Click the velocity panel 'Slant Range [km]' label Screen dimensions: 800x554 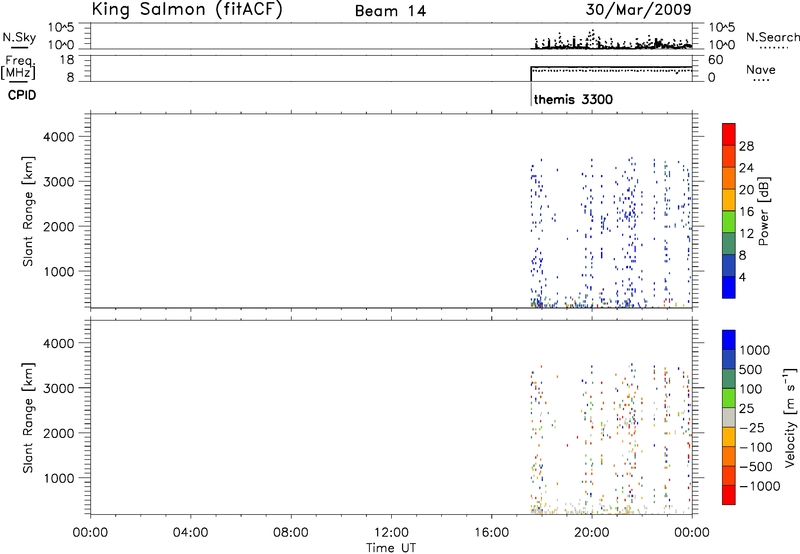[x=28, y=418]
